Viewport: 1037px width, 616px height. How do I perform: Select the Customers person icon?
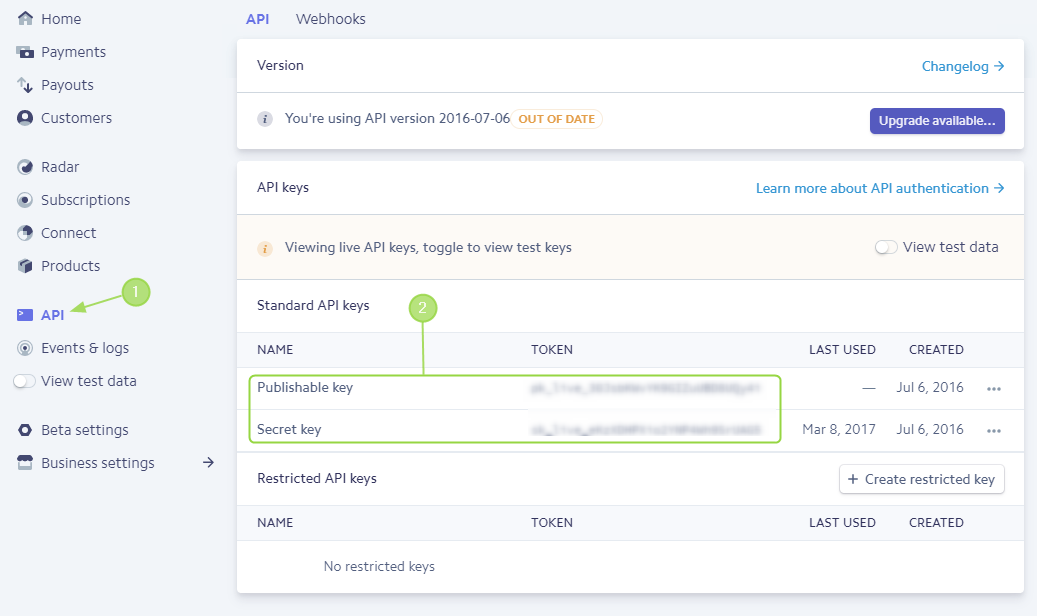coord(26,118)
